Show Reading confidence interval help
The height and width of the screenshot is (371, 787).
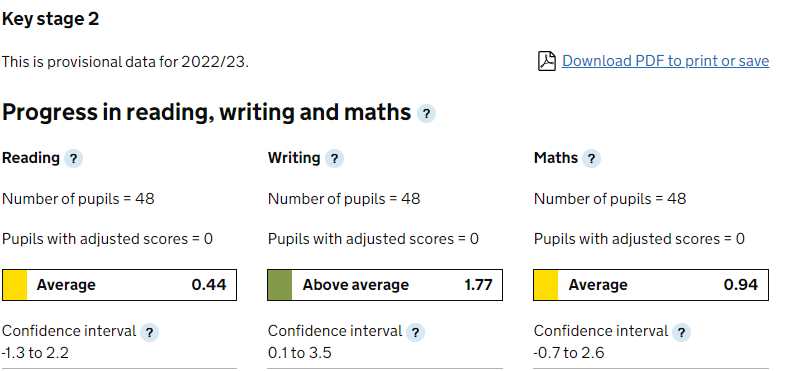pyautogui.click(x=149, y=332)
